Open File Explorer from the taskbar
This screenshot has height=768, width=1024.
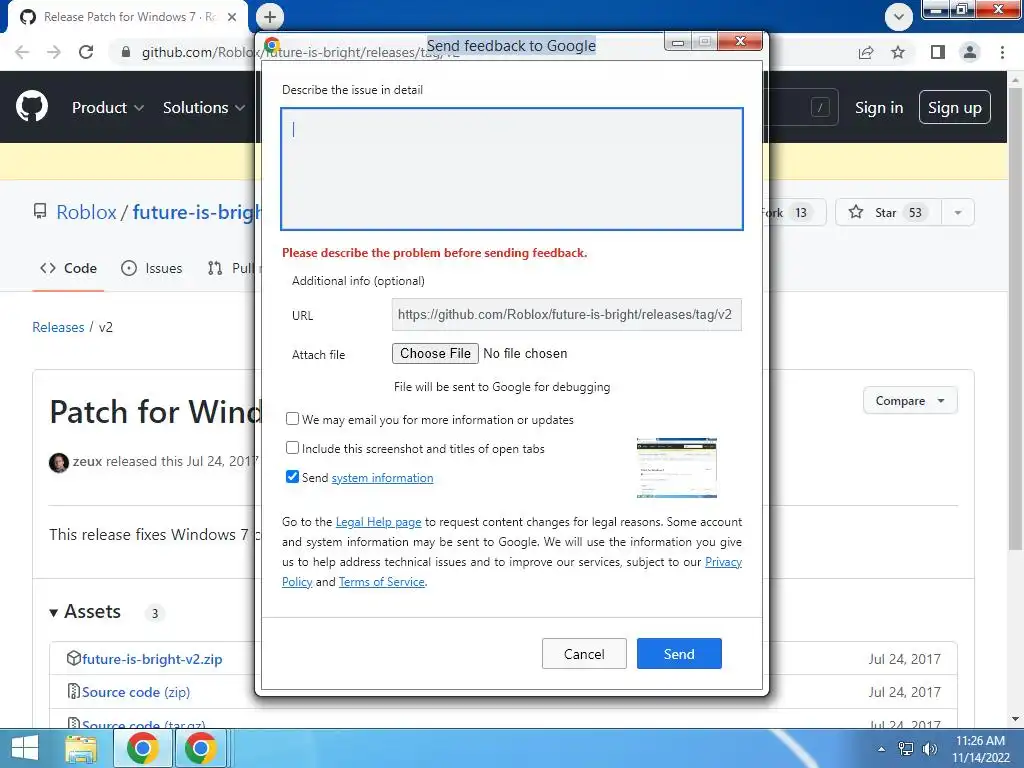[x=81, y=748]
